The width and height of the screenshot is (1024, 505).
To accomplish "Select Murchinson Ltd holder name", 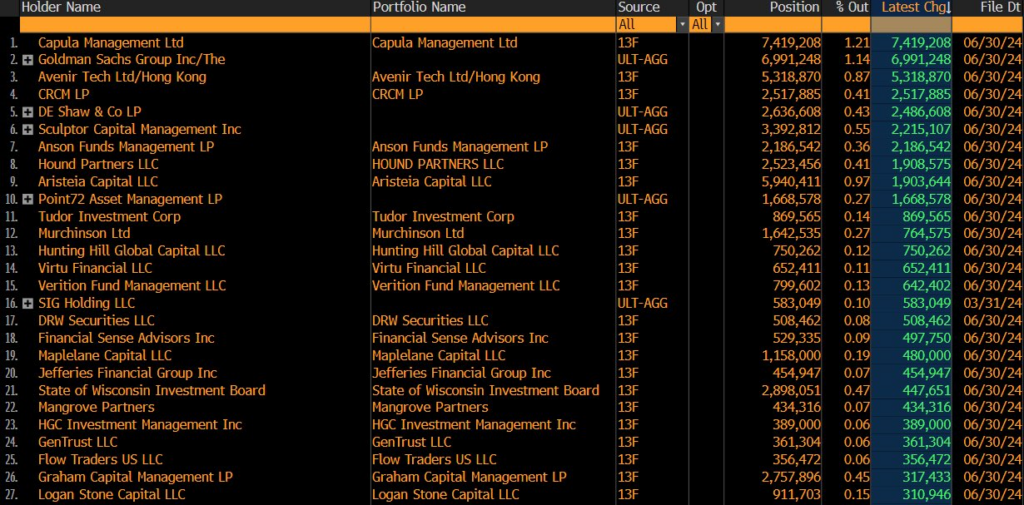I will point(84,233).
